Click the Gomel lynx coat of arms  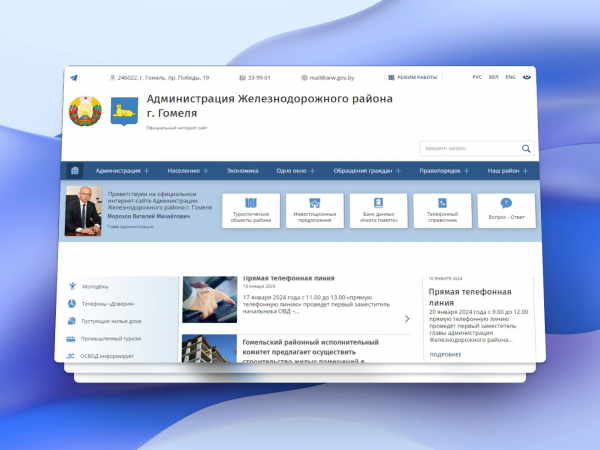coord(124,111)
